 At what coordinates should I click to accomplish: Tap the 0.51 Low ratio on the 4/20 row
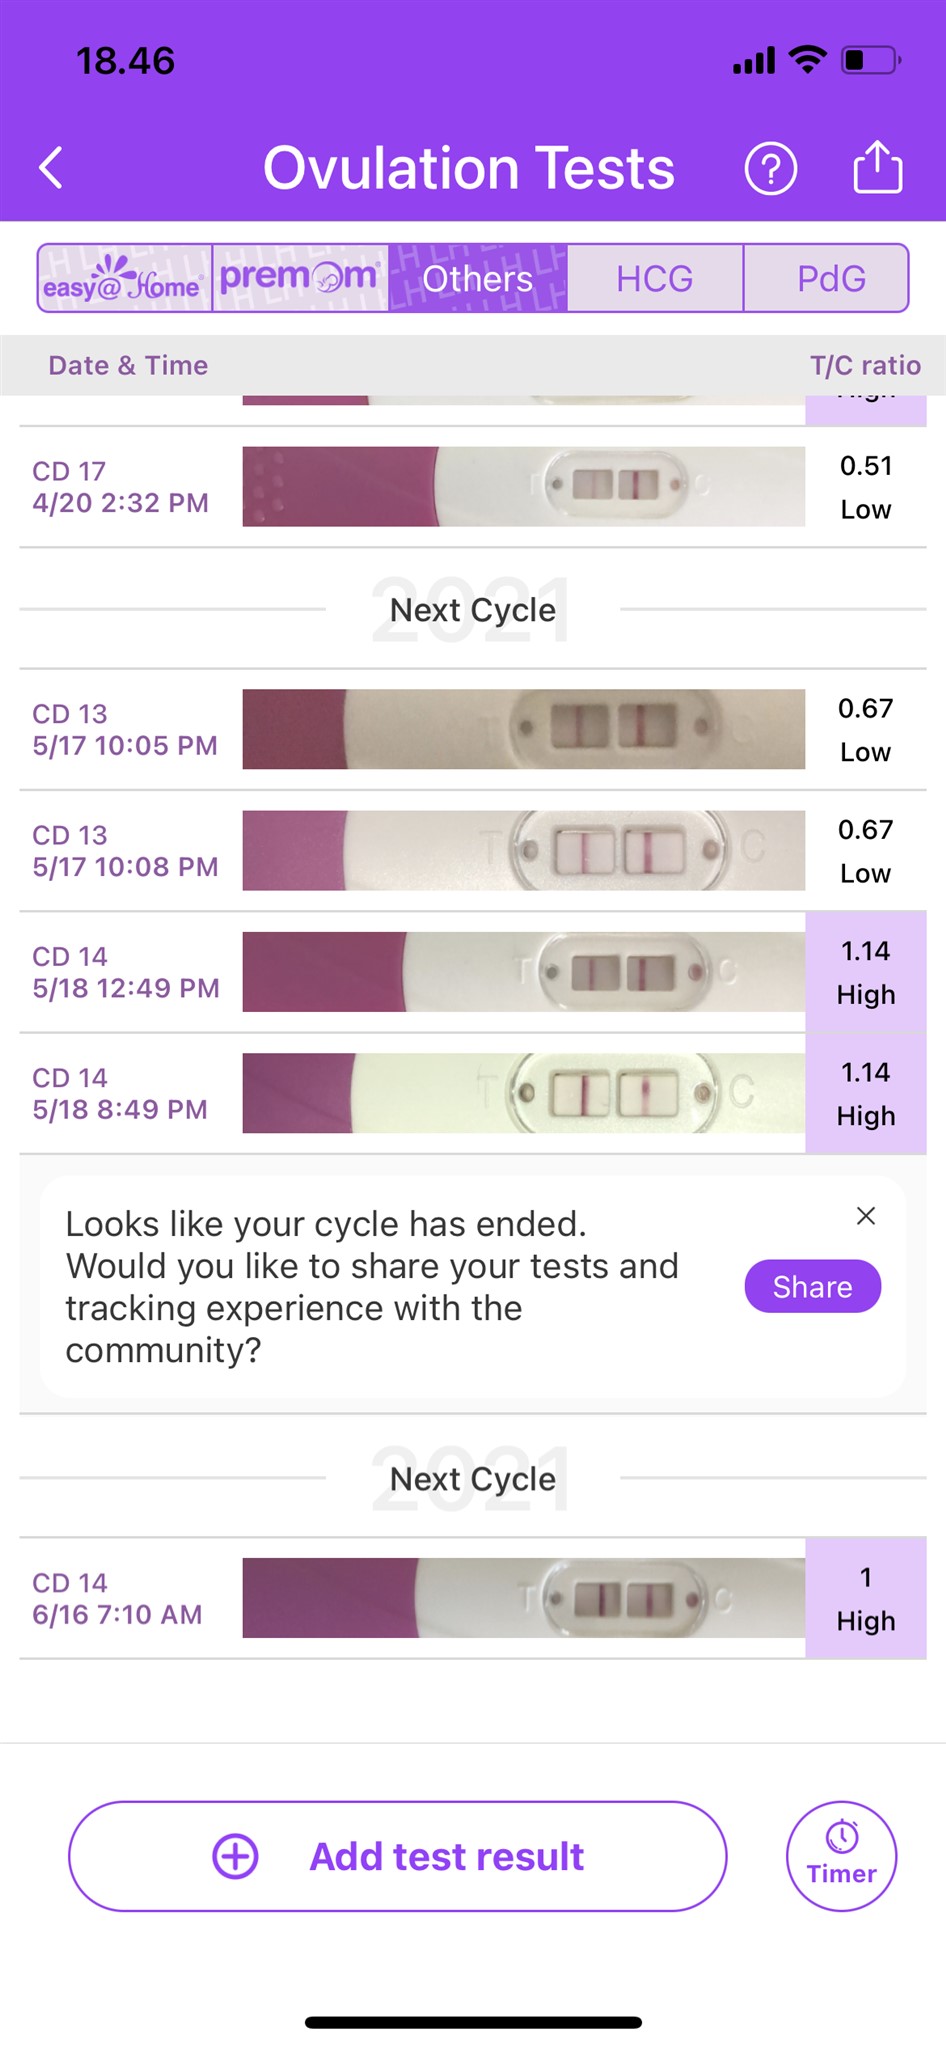point(865,487)
